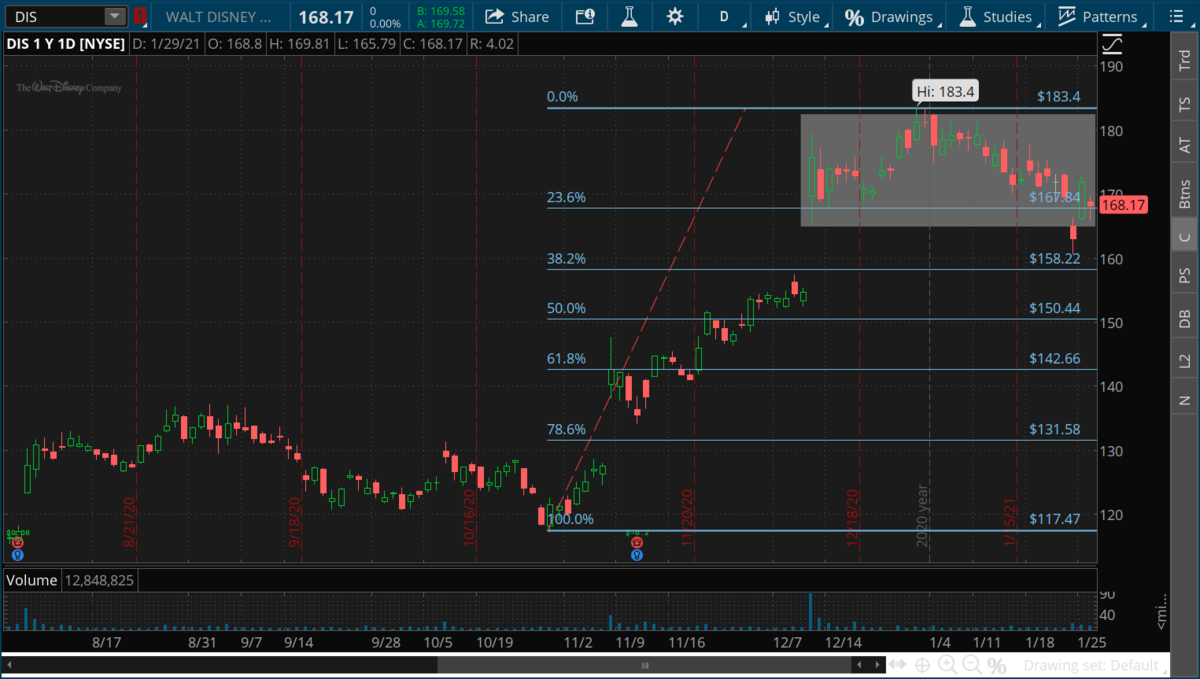Open the L2 sidebar tab
The width and height of the screenshot is (1200, 679).
(1185, 359)
